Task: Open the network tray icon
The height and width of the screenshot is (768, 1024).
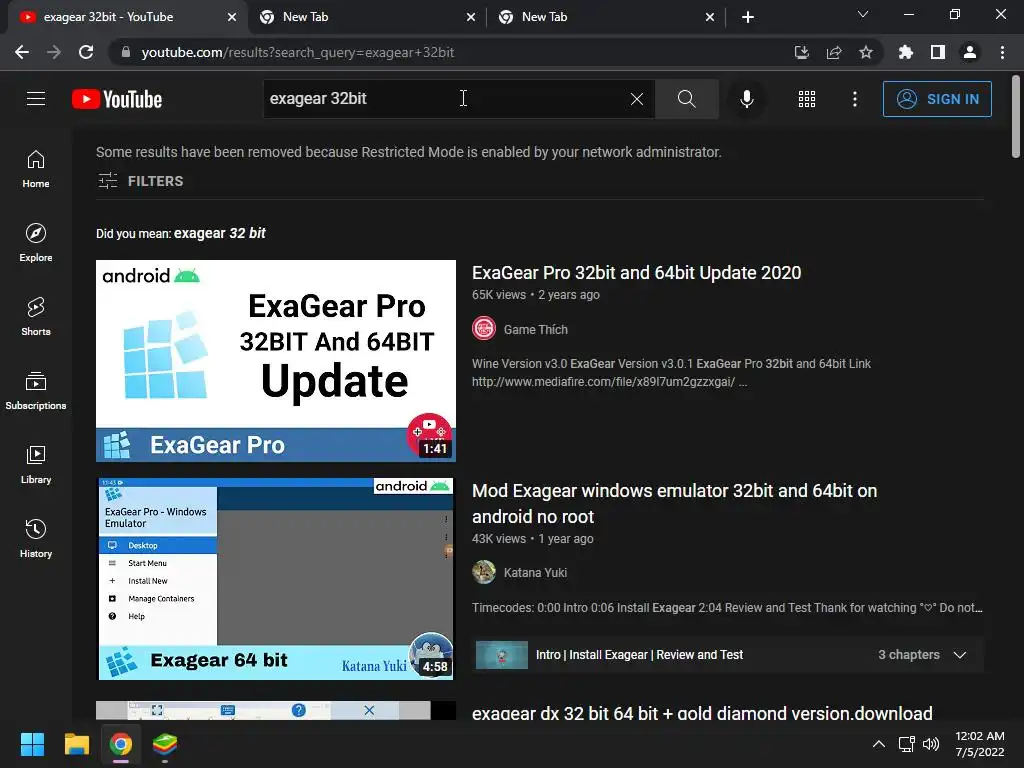Action: [x=906, y=744]
